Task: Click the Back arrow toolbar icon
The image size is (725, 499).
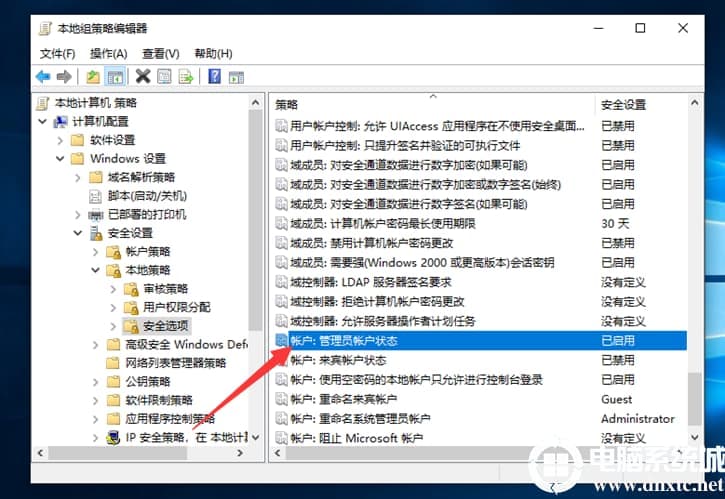Action: click(x=43, y=76)
